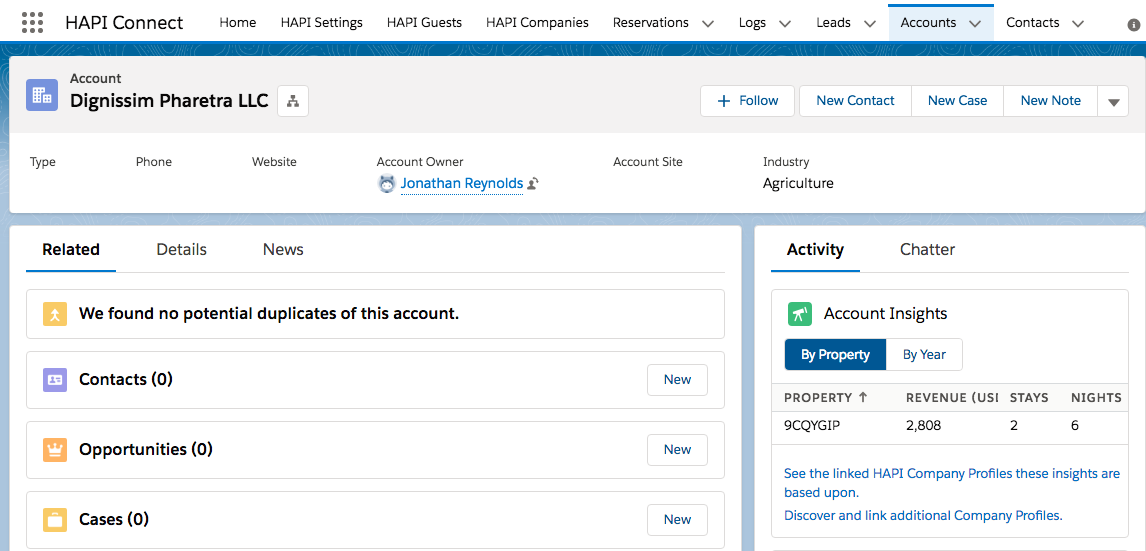The width and height of the screenshot is (1146, 551).
Task: Open the HAPI Guests tab
Action: click(x=424, y=23)
